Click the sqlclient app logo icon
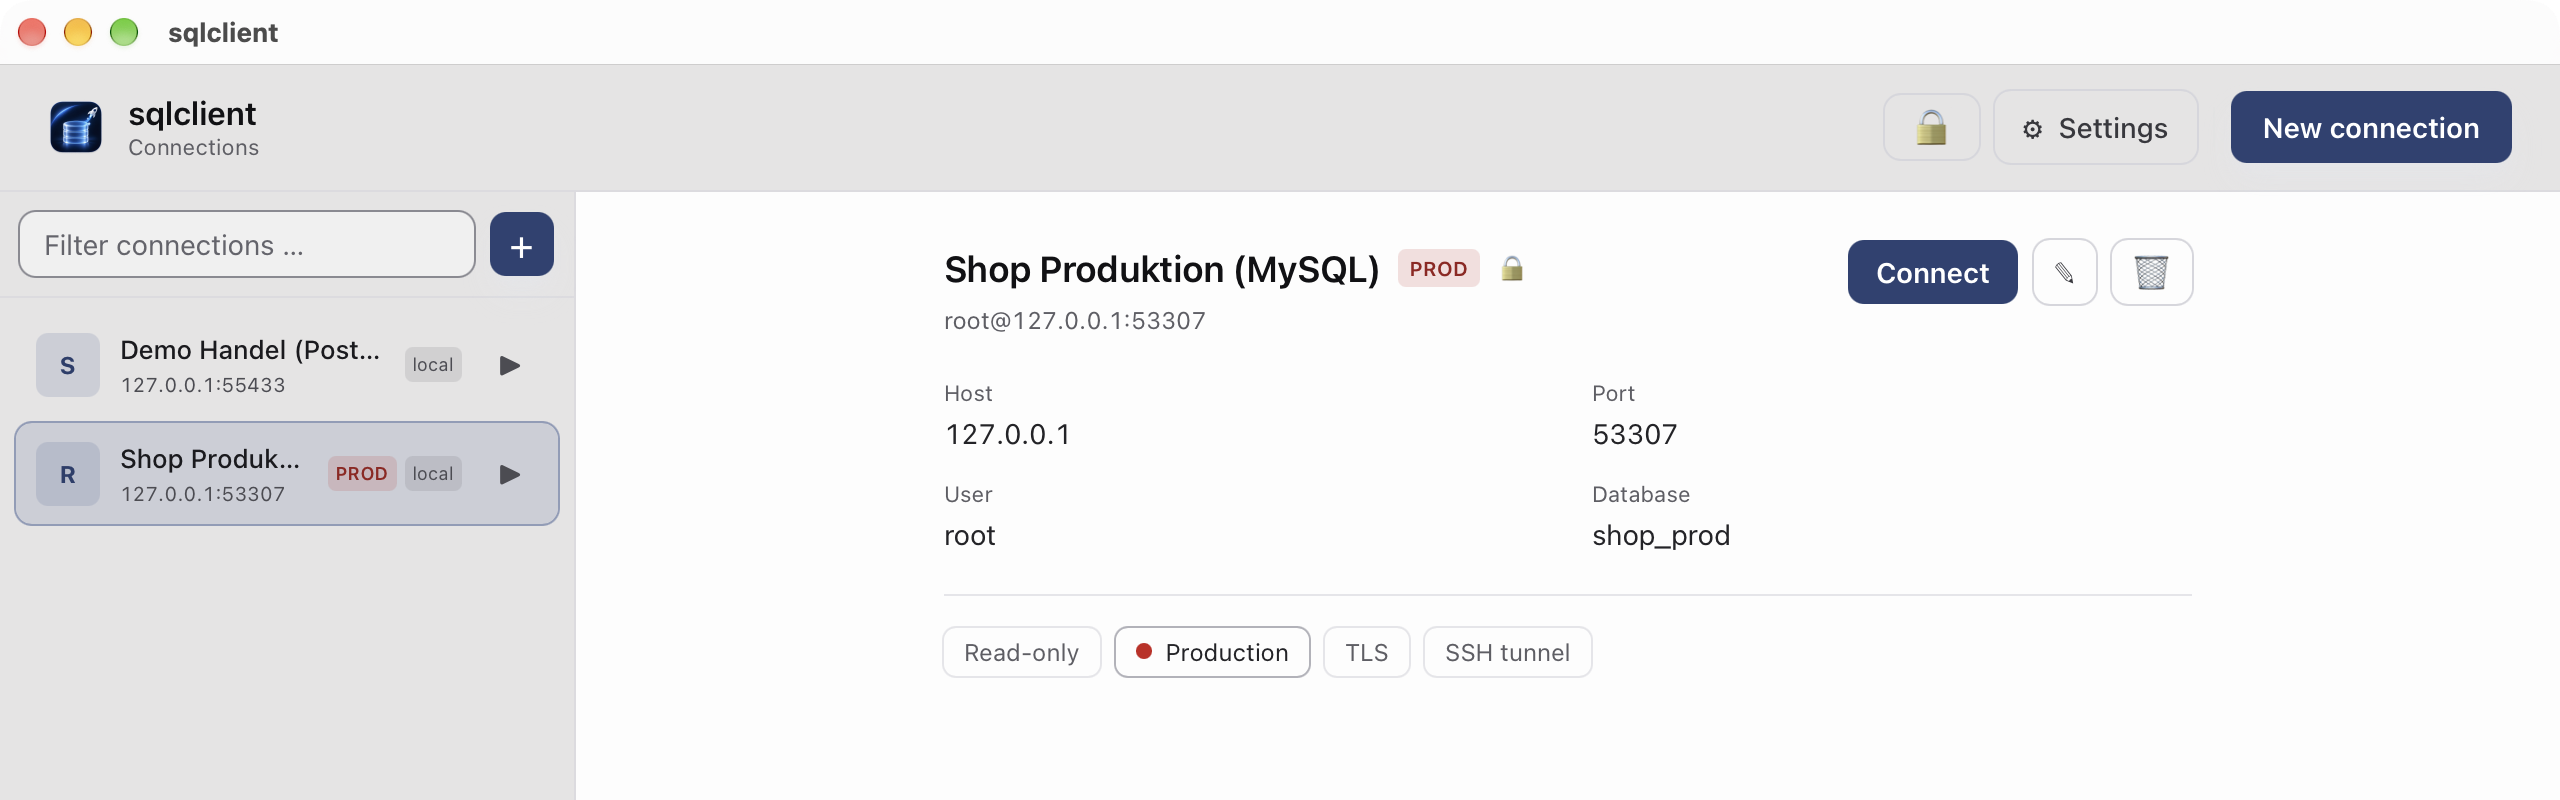Viewport: 2560px width, 800px height. coord(76,128)
